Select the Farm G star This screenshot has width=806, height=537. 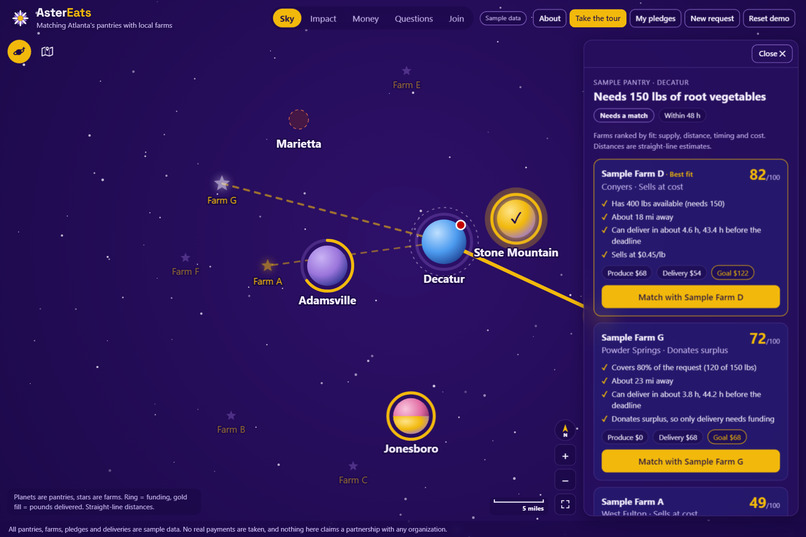[x=222, y=182]
